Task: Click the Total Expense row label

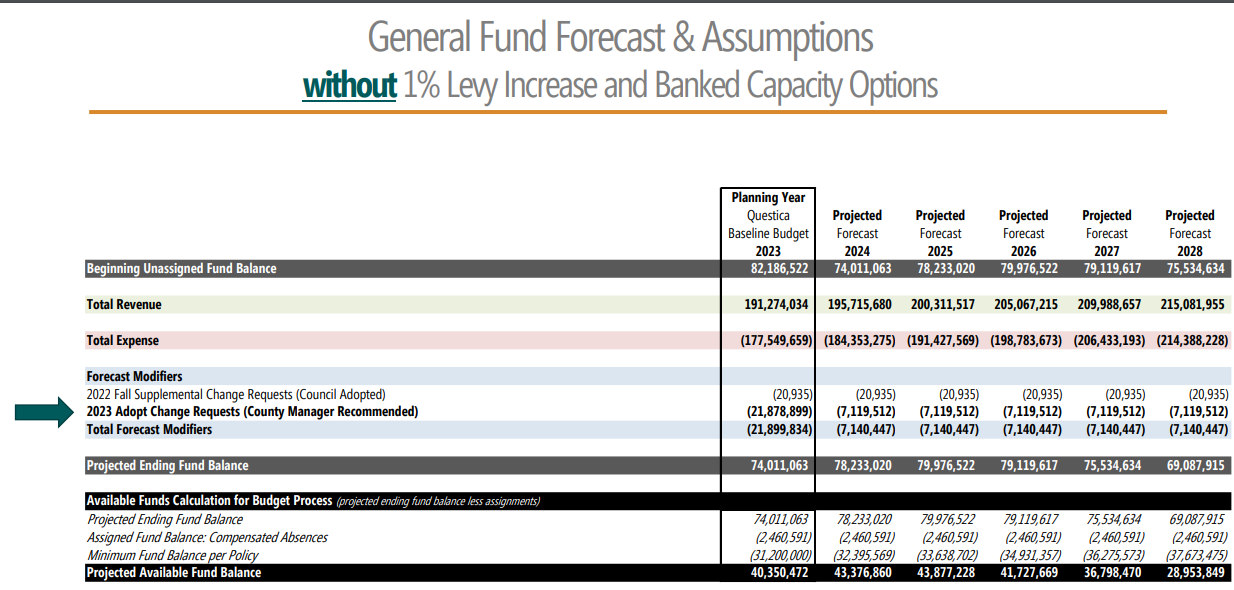Action: tap(122, 340)
